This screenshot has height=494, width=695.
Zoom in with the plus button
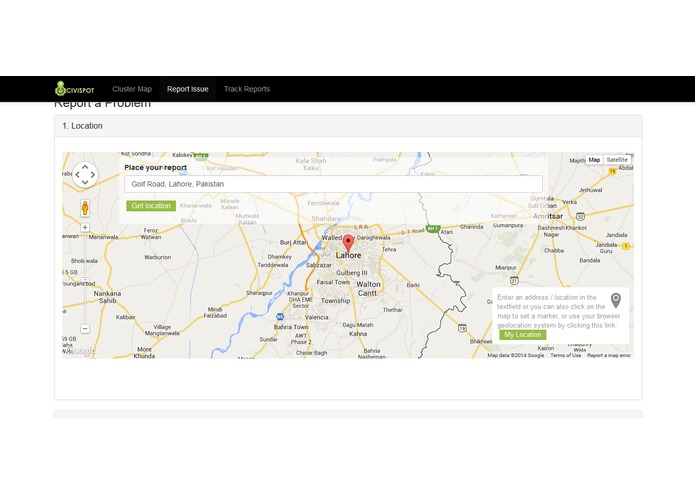click(85, 227)
